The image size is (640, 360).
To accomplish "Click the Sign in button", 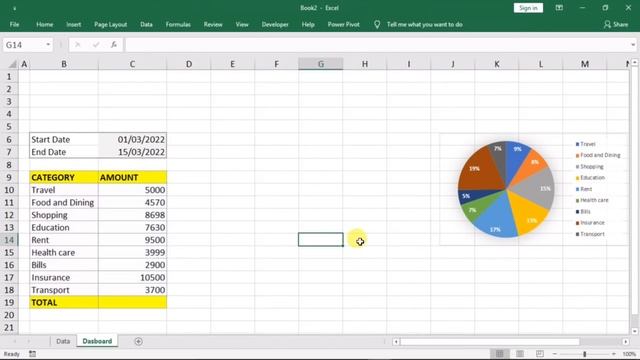I will (528, 8).
